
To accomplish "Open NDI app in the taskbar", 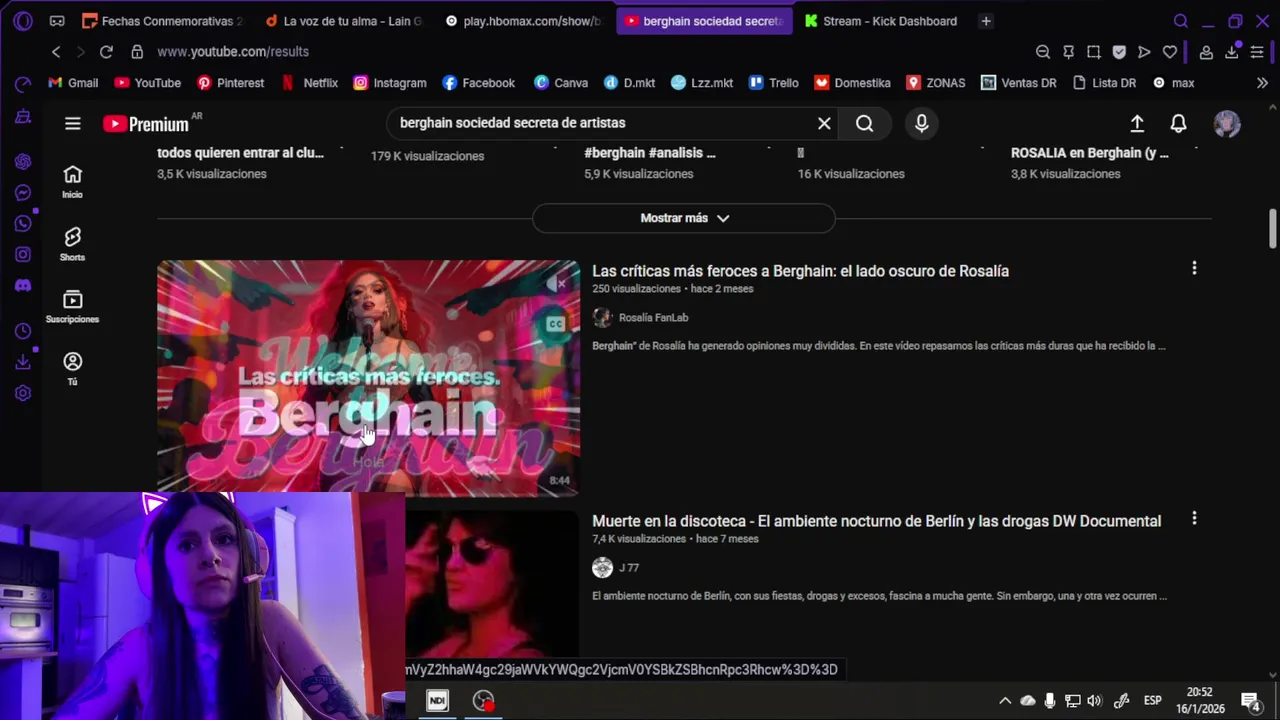I will pos(437,701).
